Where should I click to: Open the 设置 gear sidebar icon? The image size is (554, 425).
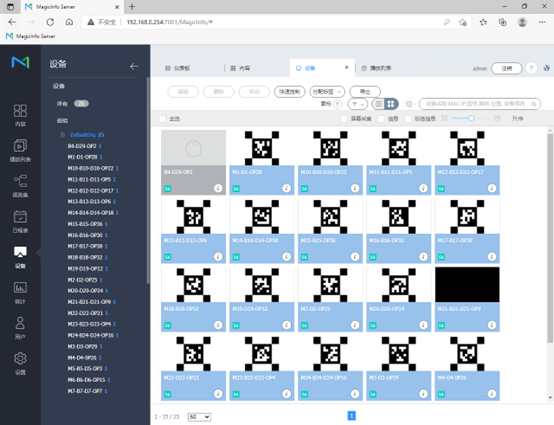click(x=20, y=363)
